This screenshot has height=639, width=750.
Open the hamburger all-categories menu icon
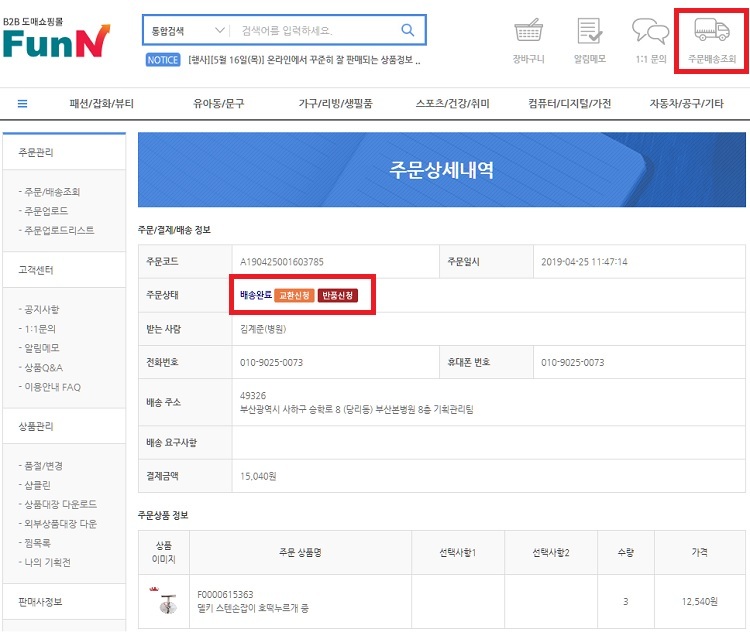coord(23,103)
